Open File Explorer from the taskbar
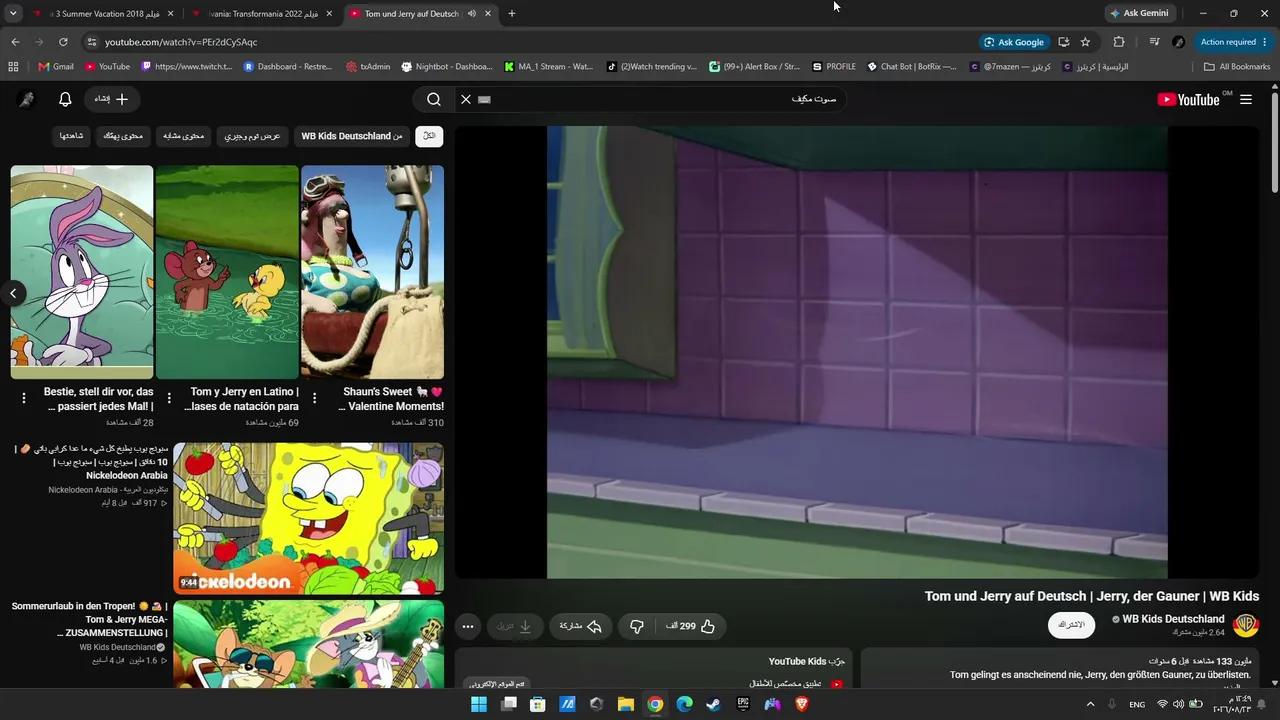The width and height of the screenshot is (1280, 720). pos(625,704)
